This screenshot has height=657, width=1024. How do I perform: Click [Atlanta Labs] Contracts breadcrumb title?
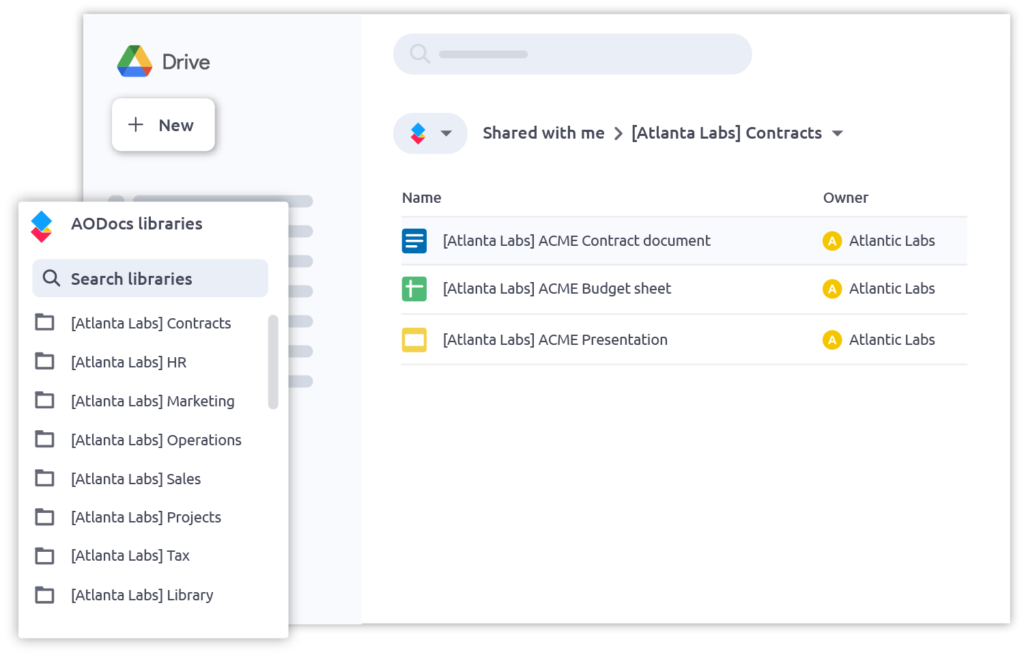(726, 133)
